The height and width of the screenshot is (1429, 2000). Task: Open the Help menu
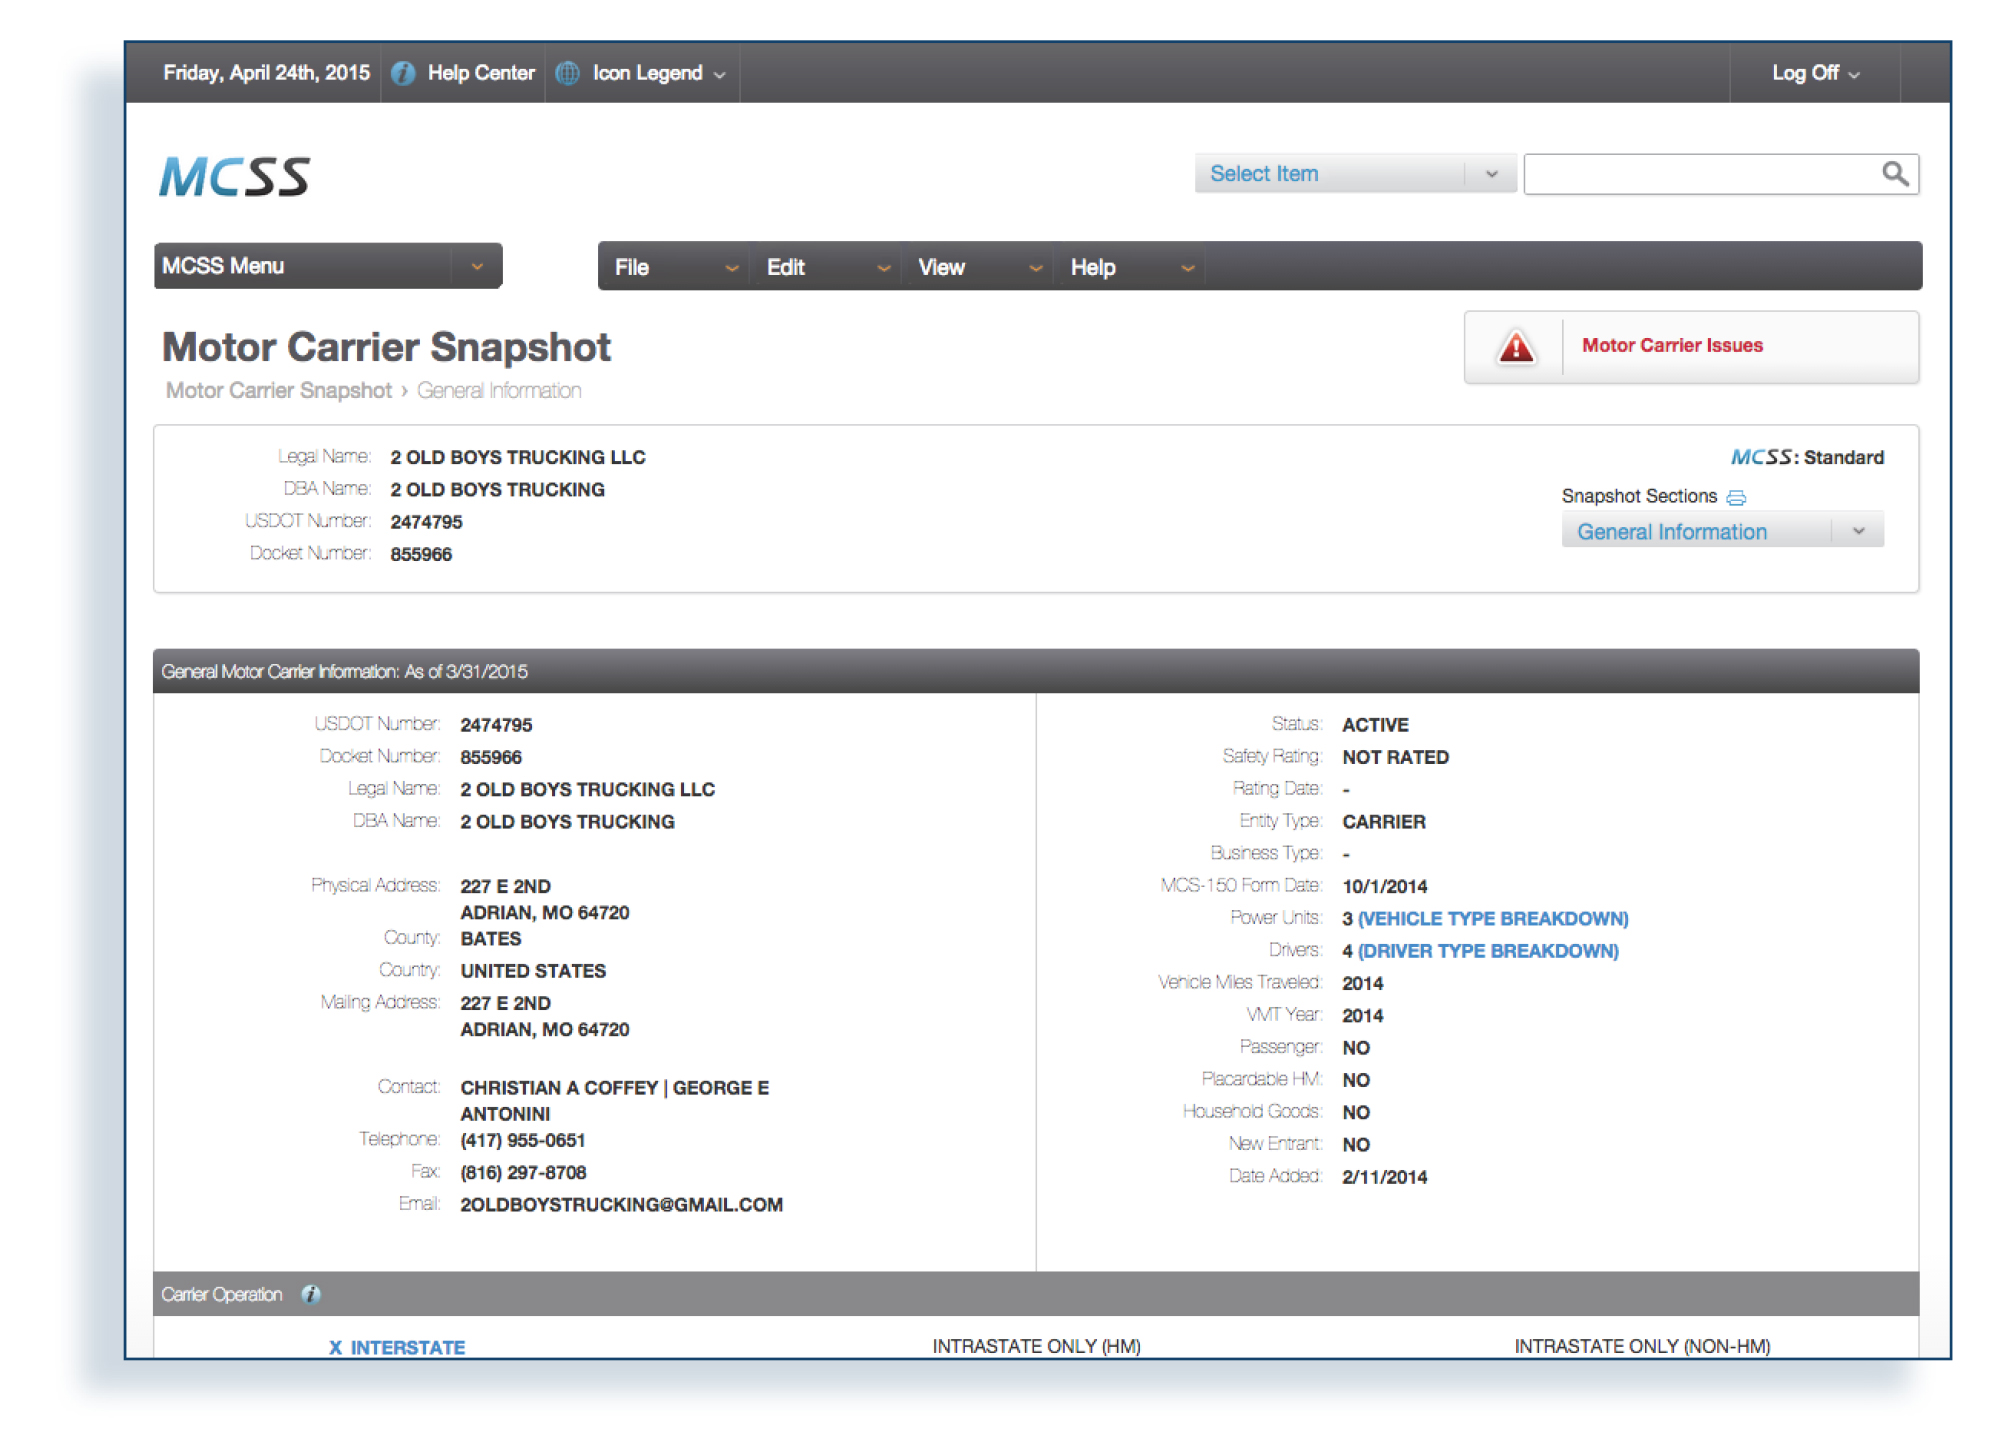click(1131, 267)
